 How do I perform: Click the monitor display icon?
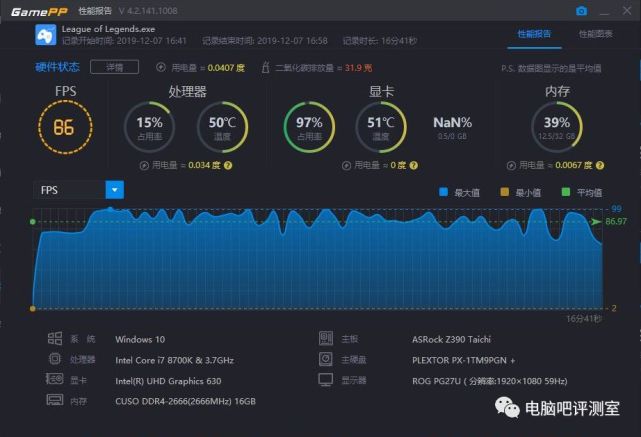click(326, 380)
